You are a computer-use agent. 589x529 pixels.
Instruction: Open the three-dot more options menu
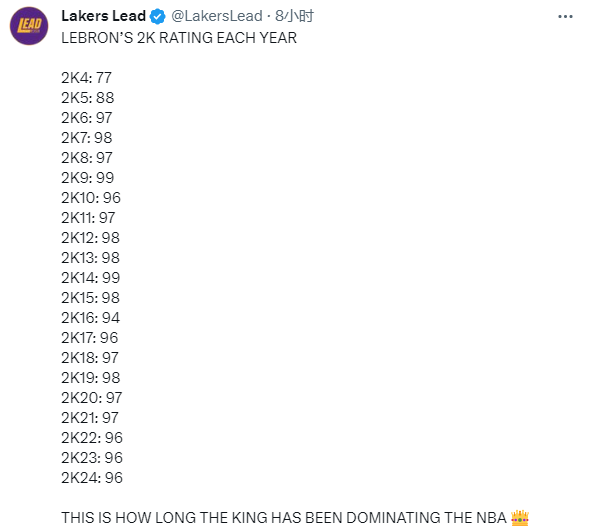pyautogui.click(x=565, y=17)
